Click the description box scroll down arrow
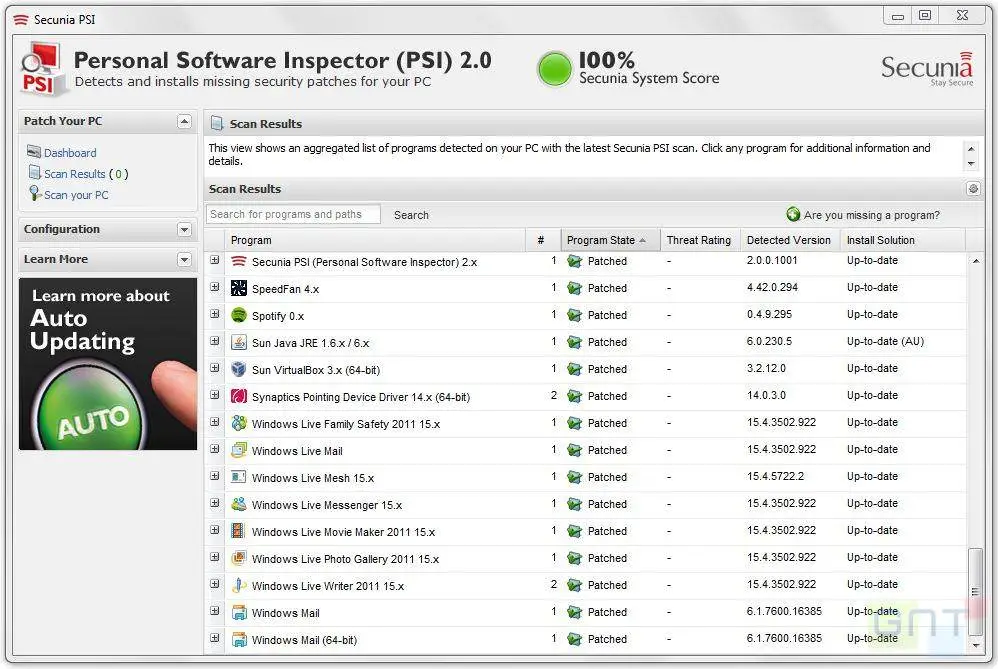Image resolution: width=998 pixels, height=669 pixels. [971, 164]
